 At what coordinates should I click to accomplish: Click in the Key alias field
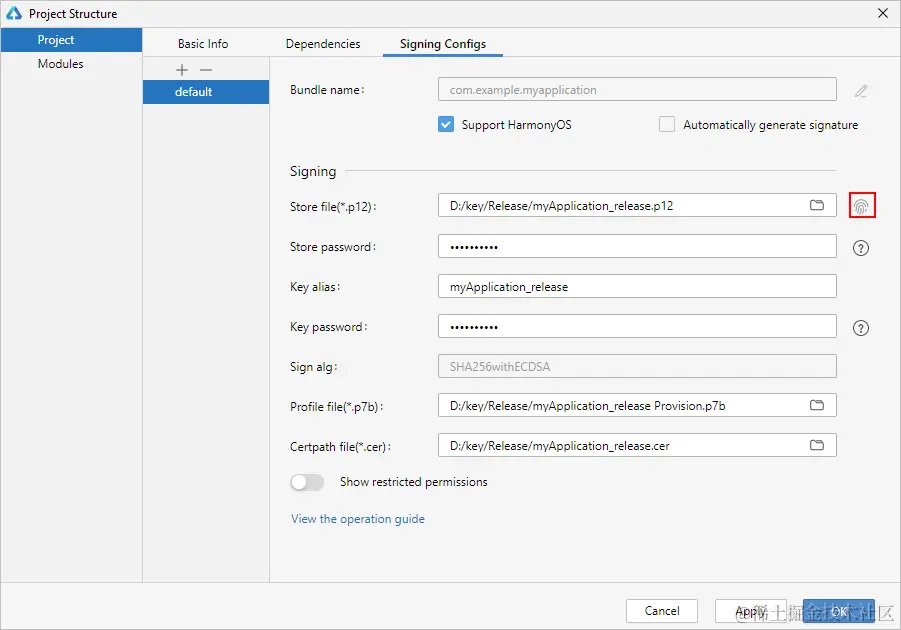637,286
